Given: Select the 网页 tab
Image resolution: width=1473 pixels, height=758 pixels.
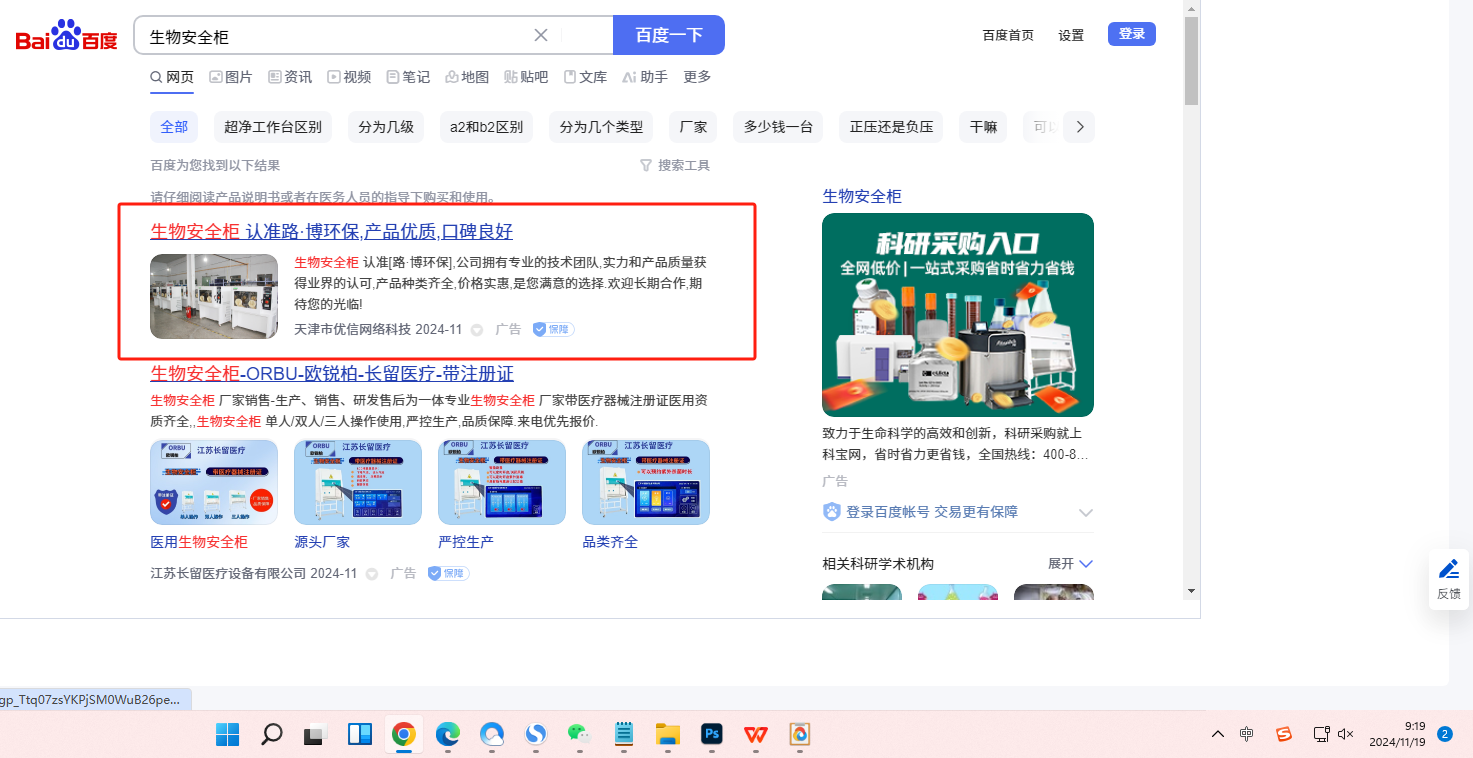Looking at the screenshot, I should 172,77.
